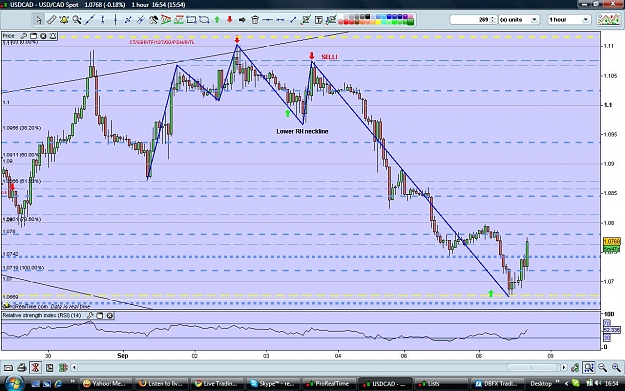The height and width of the screenshot is (391, 625).
Task: Click the red X icon in the bottom toolbar
Action: coord(35,367)
